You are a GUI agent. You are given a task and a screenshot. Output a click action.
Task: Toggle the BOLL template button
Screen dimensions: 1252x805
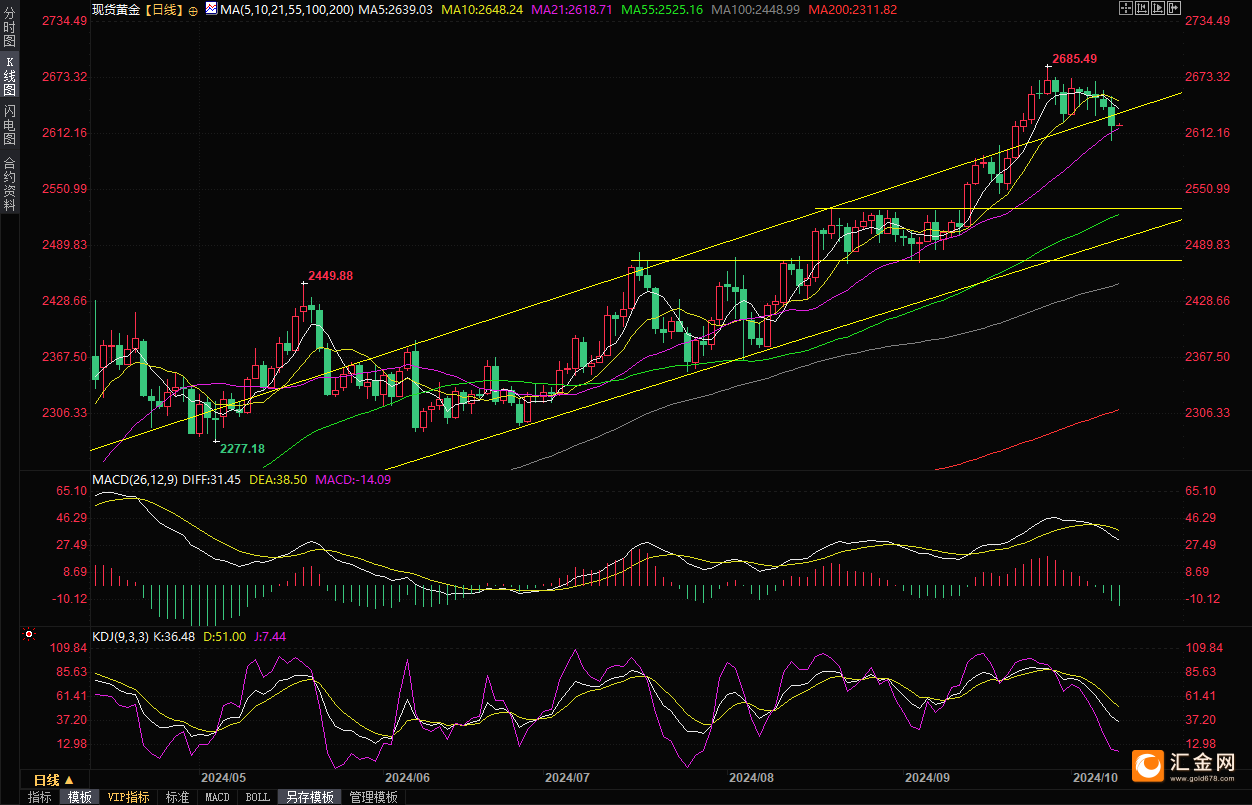click(257, 797)
